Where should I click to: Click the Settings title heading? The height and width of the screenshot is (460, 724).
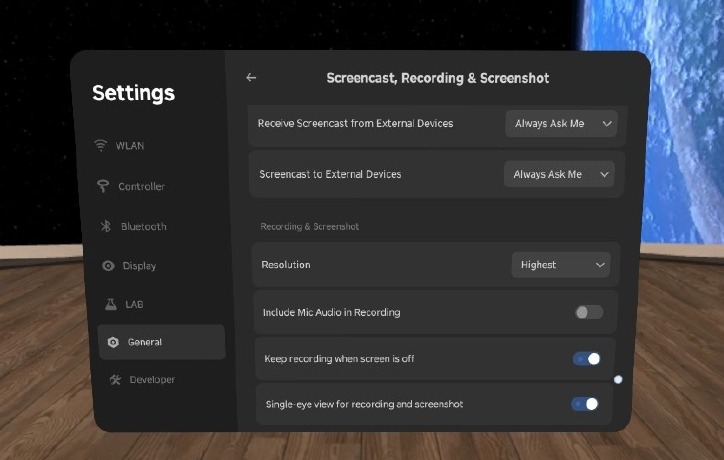pos(133,93)
